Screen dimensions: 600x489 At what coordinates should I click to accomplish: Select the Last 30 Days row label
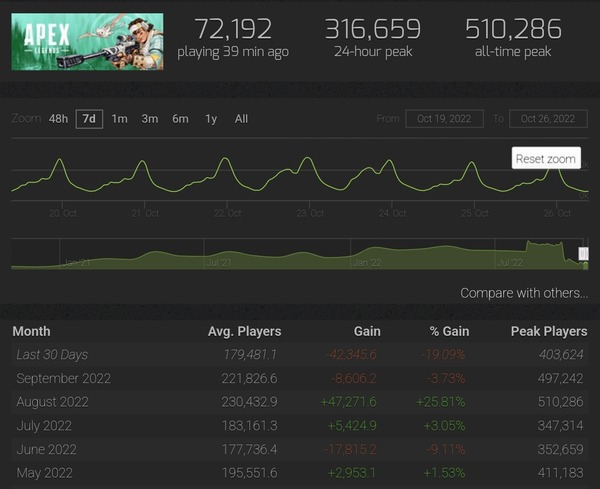[52, 355]
